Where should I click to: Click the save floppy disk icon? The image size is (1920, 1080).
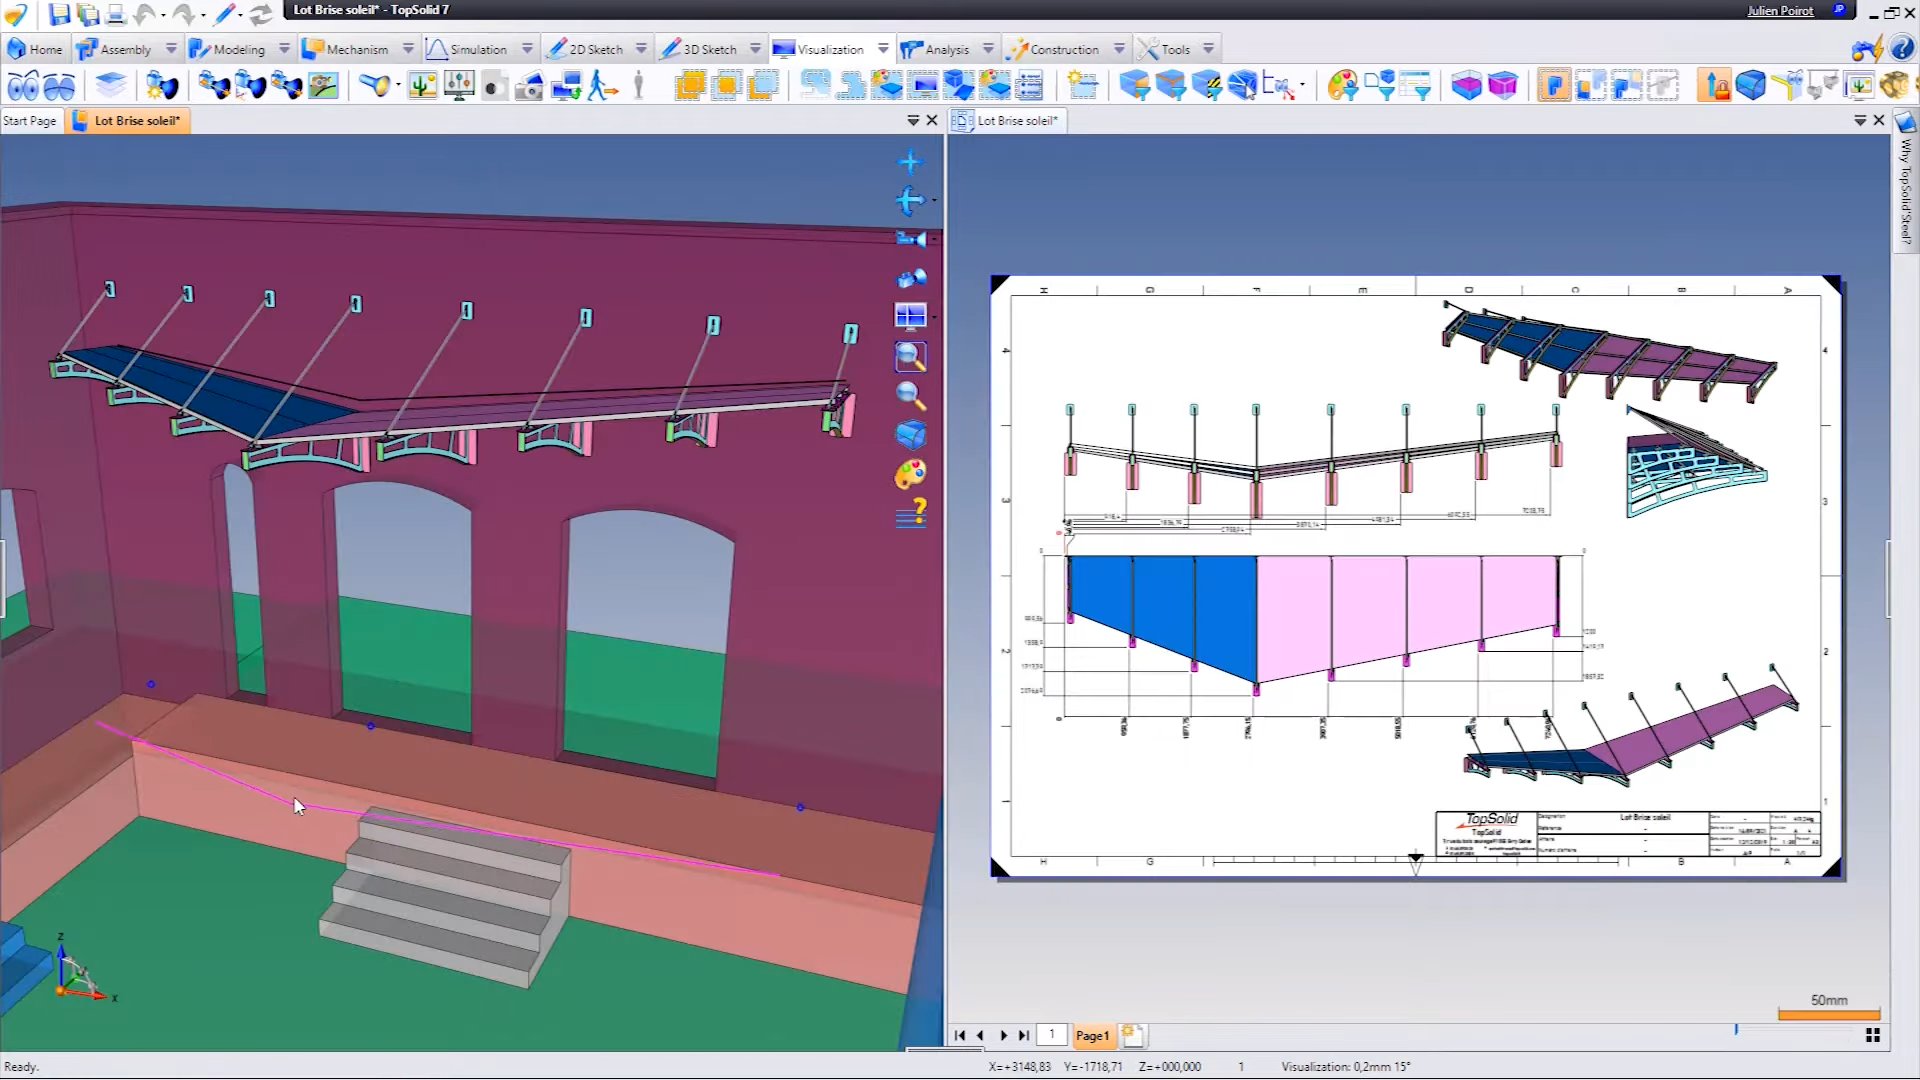point(59,14)
